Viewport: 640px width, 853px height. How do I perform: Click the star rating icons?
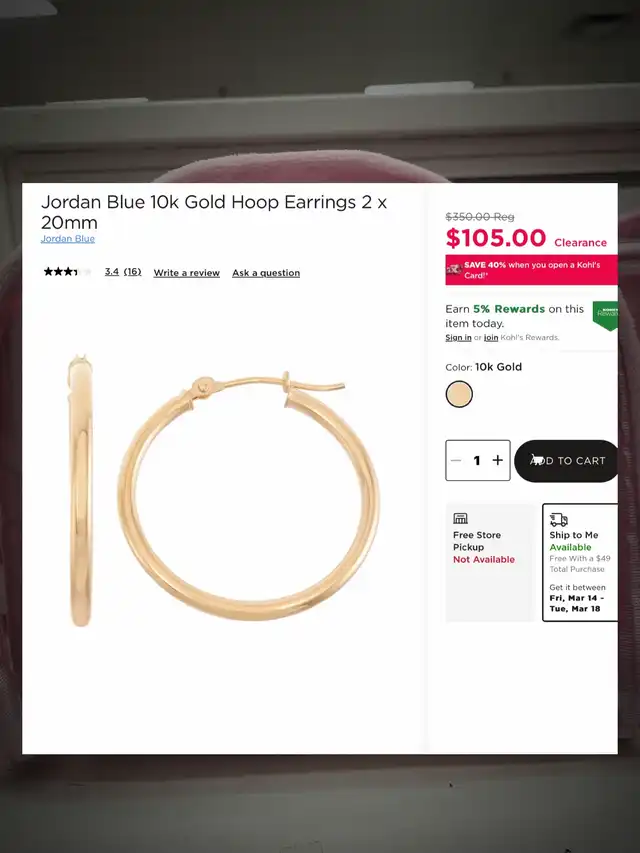tap(65, 272)
